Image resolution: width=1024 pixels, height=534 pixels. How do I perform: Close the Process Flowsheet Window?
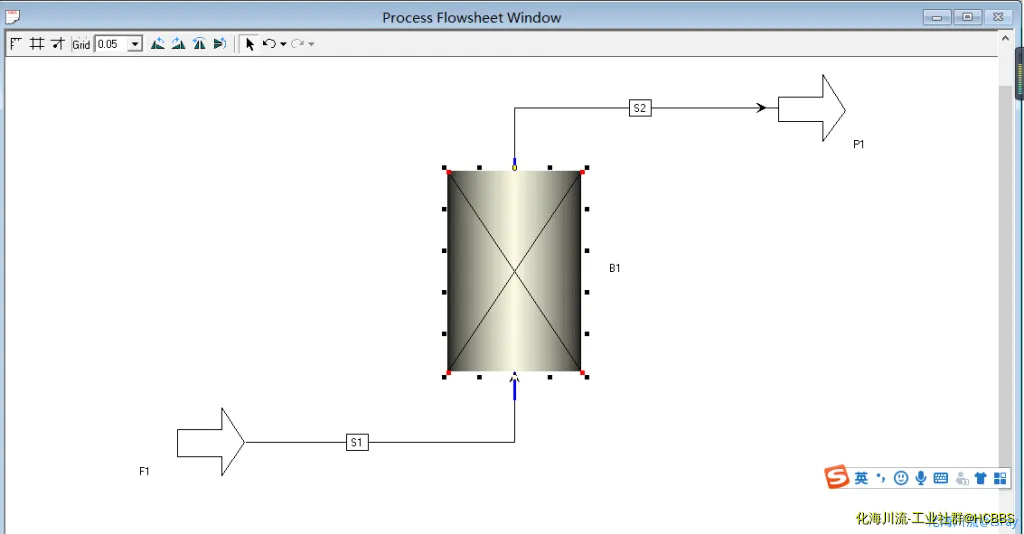(x=998, y=18)
